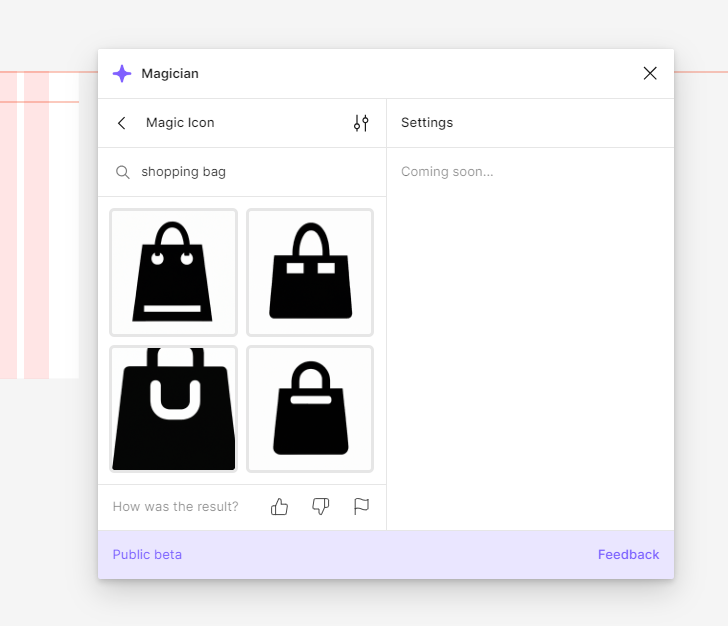Image resolution: width=728 pixels, height=626 pixels.
Task: Select the bag with a horizontal stripe
Action: 310,409
